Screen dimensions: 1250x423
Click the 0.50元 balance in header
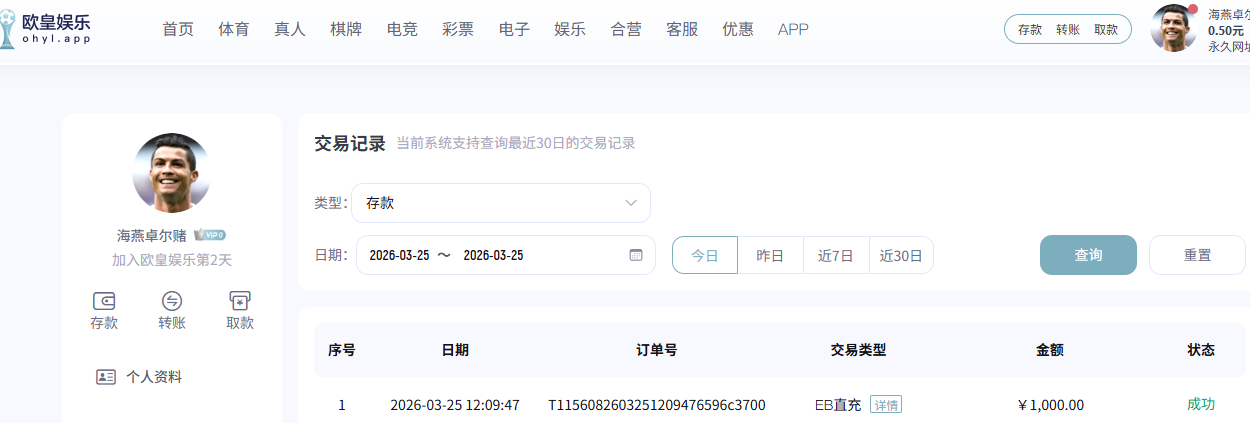coord(1226,30)
